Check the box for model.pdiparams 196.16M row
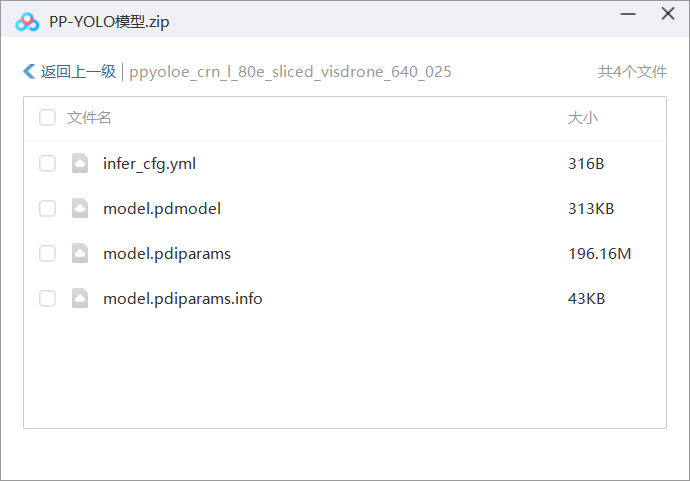 47,253
